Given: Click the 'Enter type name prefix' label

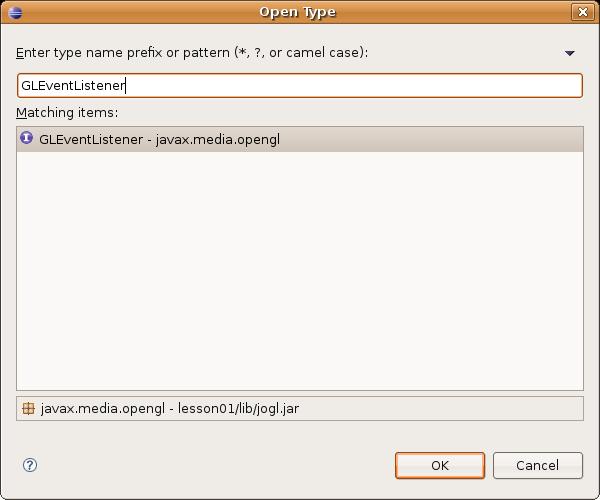Looking at the screenshot, I should (x=192, y=52).
